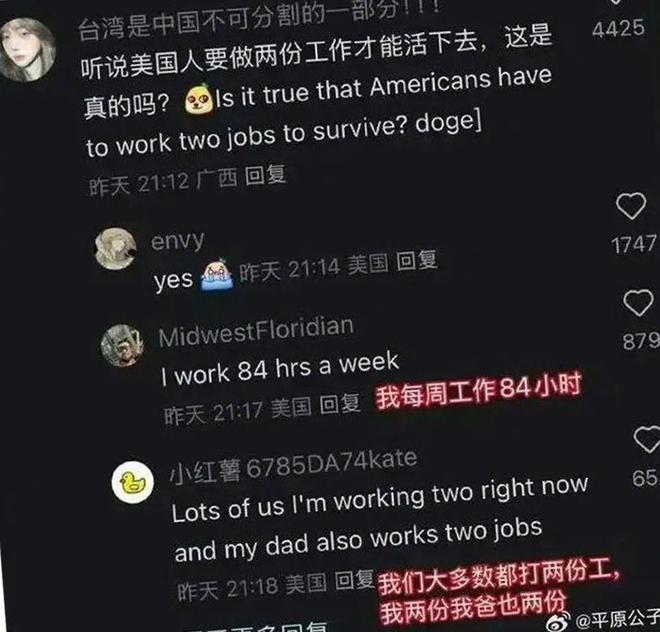Viewport: 660px width, 632px height.
Task: Tap 回复 beside the 21:18 美国 timestamp
Action: pos(354,581)
